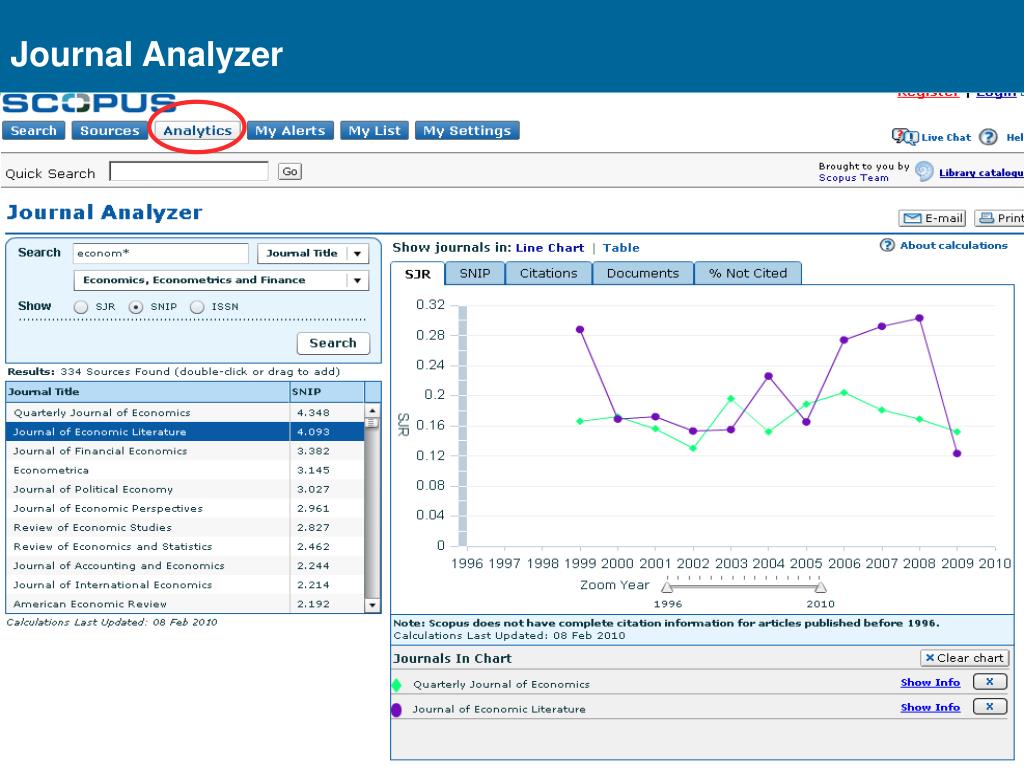Viewport: 1024px width, 768px height.
Task: Open the Citations tab
Action: pyautogui.click(x=549, y=274)
